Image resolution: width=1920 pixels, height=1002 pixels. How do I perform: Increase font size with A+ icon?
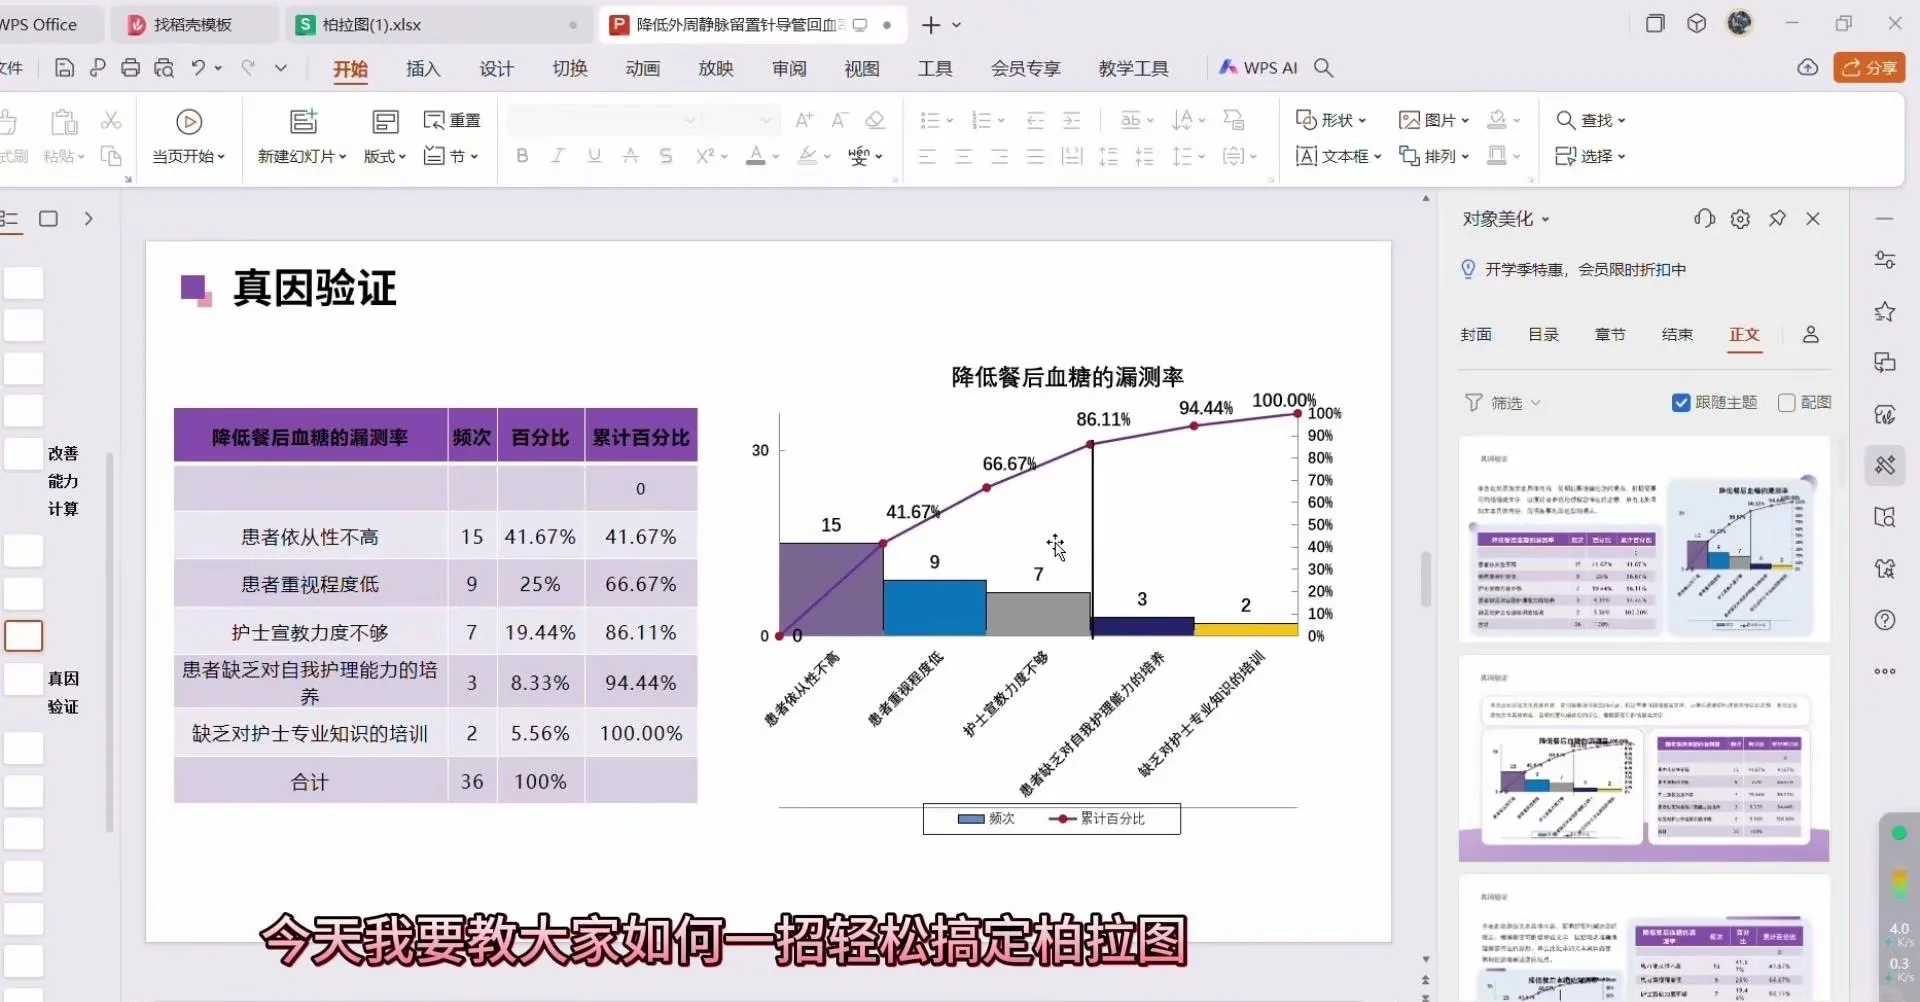click(804, 120)
